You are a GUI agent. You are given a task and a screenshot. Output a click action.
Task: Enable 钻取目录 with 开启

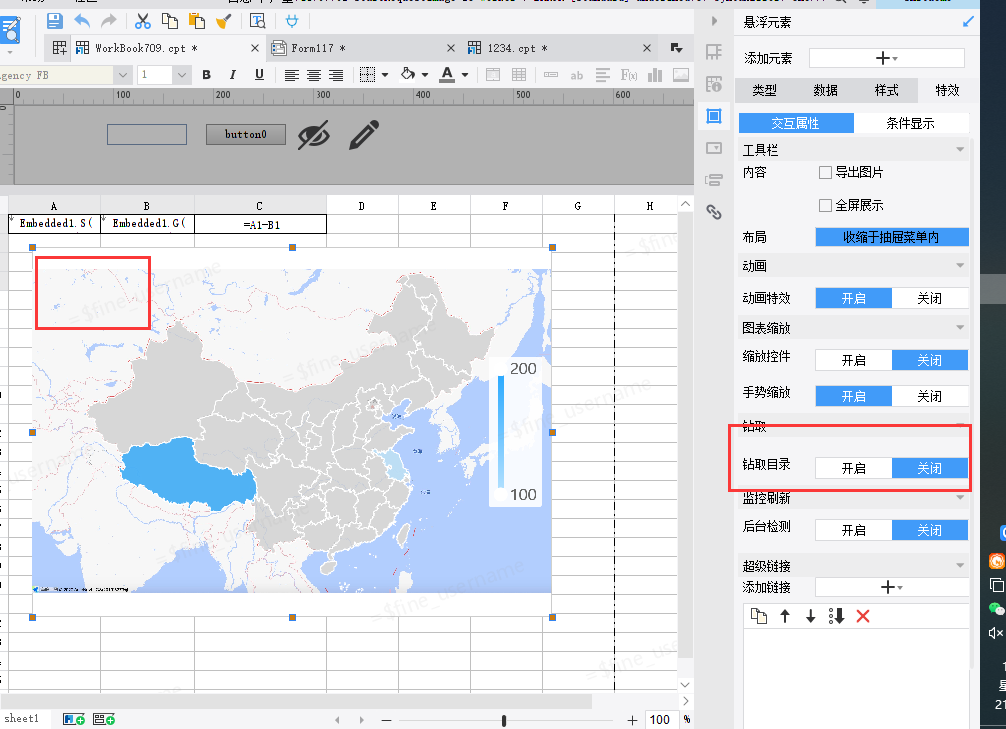853,468
